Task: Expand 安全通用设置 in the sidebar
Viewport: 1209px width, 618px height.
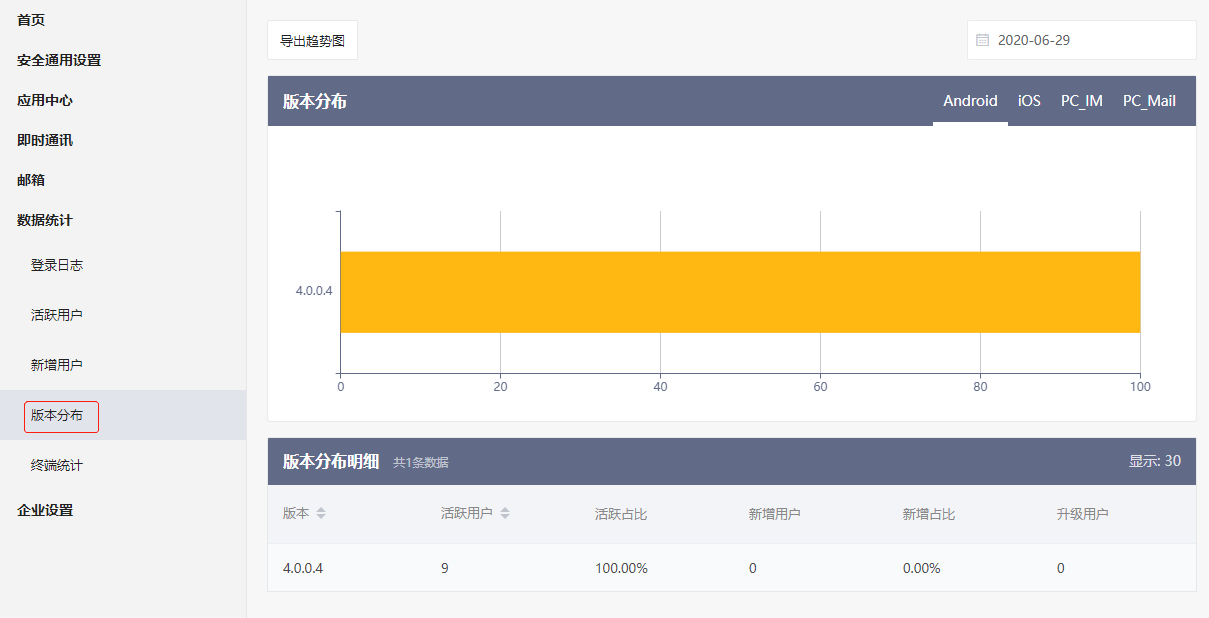Action: 59,60
